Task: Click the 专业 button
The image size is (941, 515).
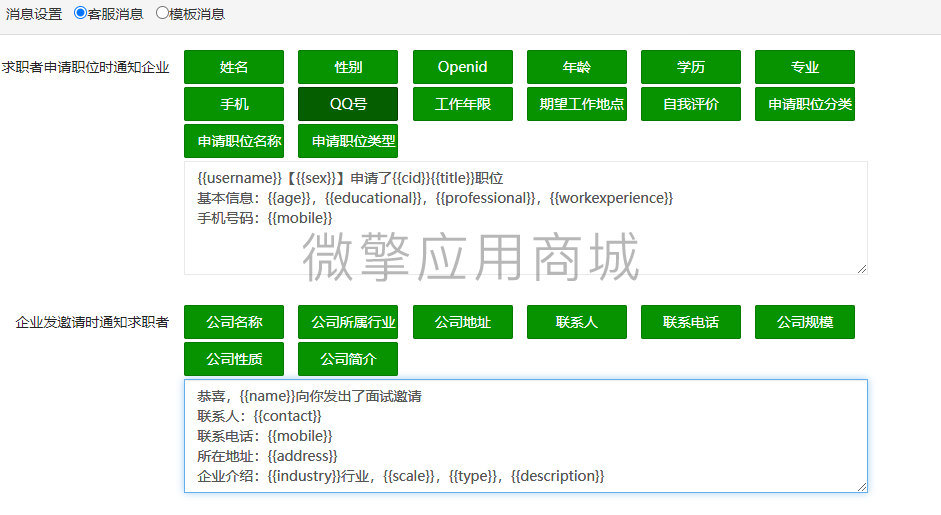Action: [804, 67]
